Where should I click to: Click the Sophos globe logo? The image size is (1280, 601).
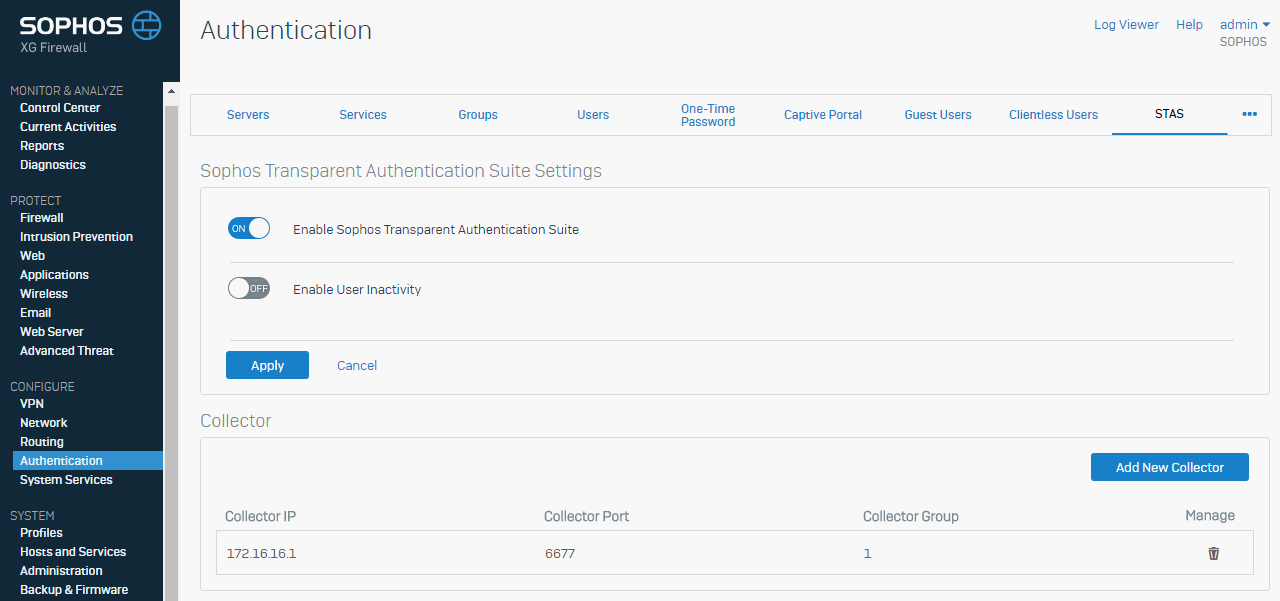point(146,25)
